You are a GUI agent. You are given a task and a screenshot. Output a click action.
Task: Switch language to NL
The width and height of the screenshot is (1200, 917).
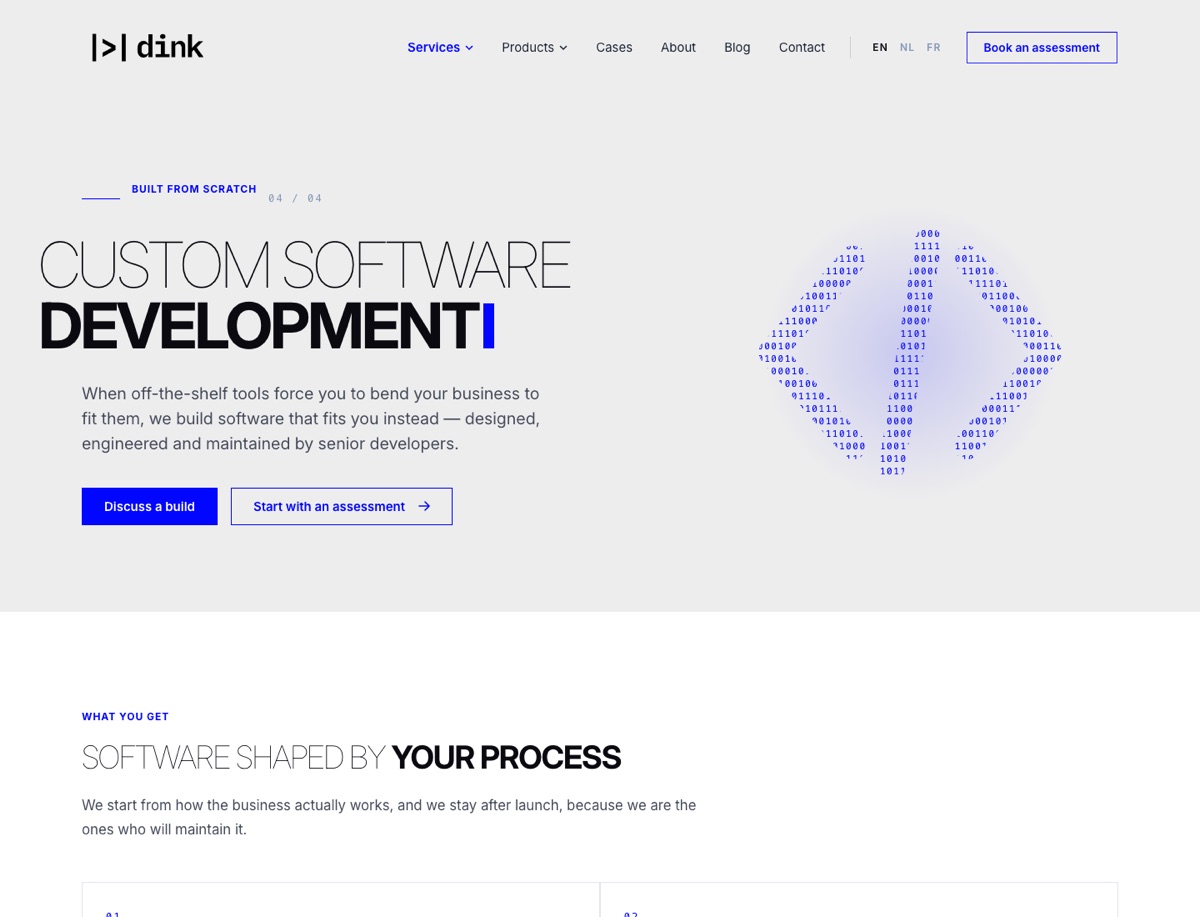(x=907, y=47)
